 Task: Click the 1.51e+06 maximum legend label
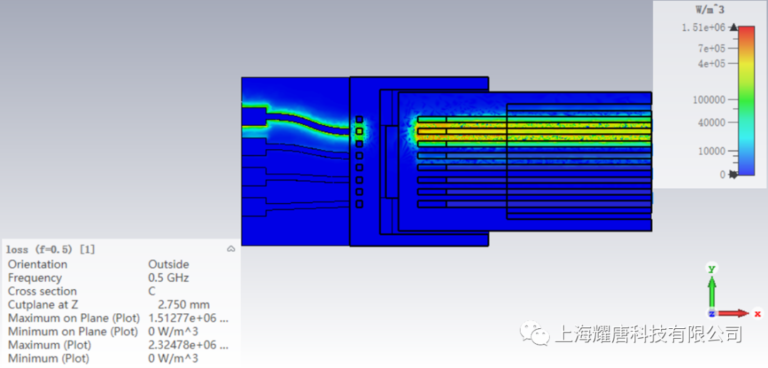(703, 27)
